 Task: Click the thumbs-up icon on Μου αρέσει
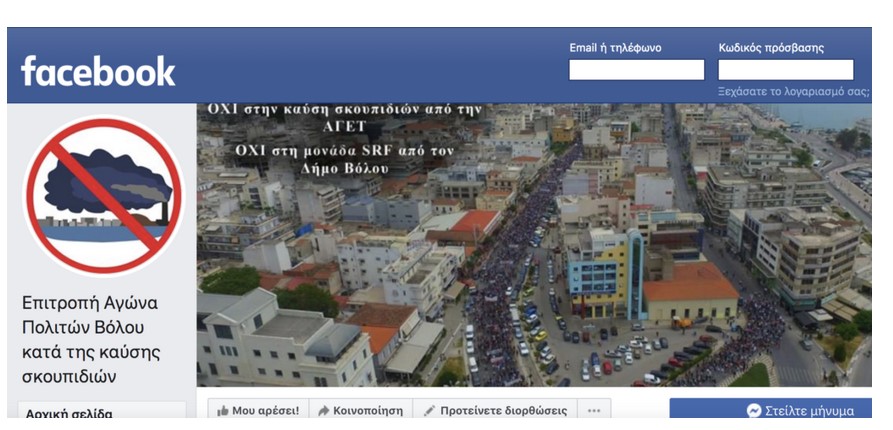(223, 411)
